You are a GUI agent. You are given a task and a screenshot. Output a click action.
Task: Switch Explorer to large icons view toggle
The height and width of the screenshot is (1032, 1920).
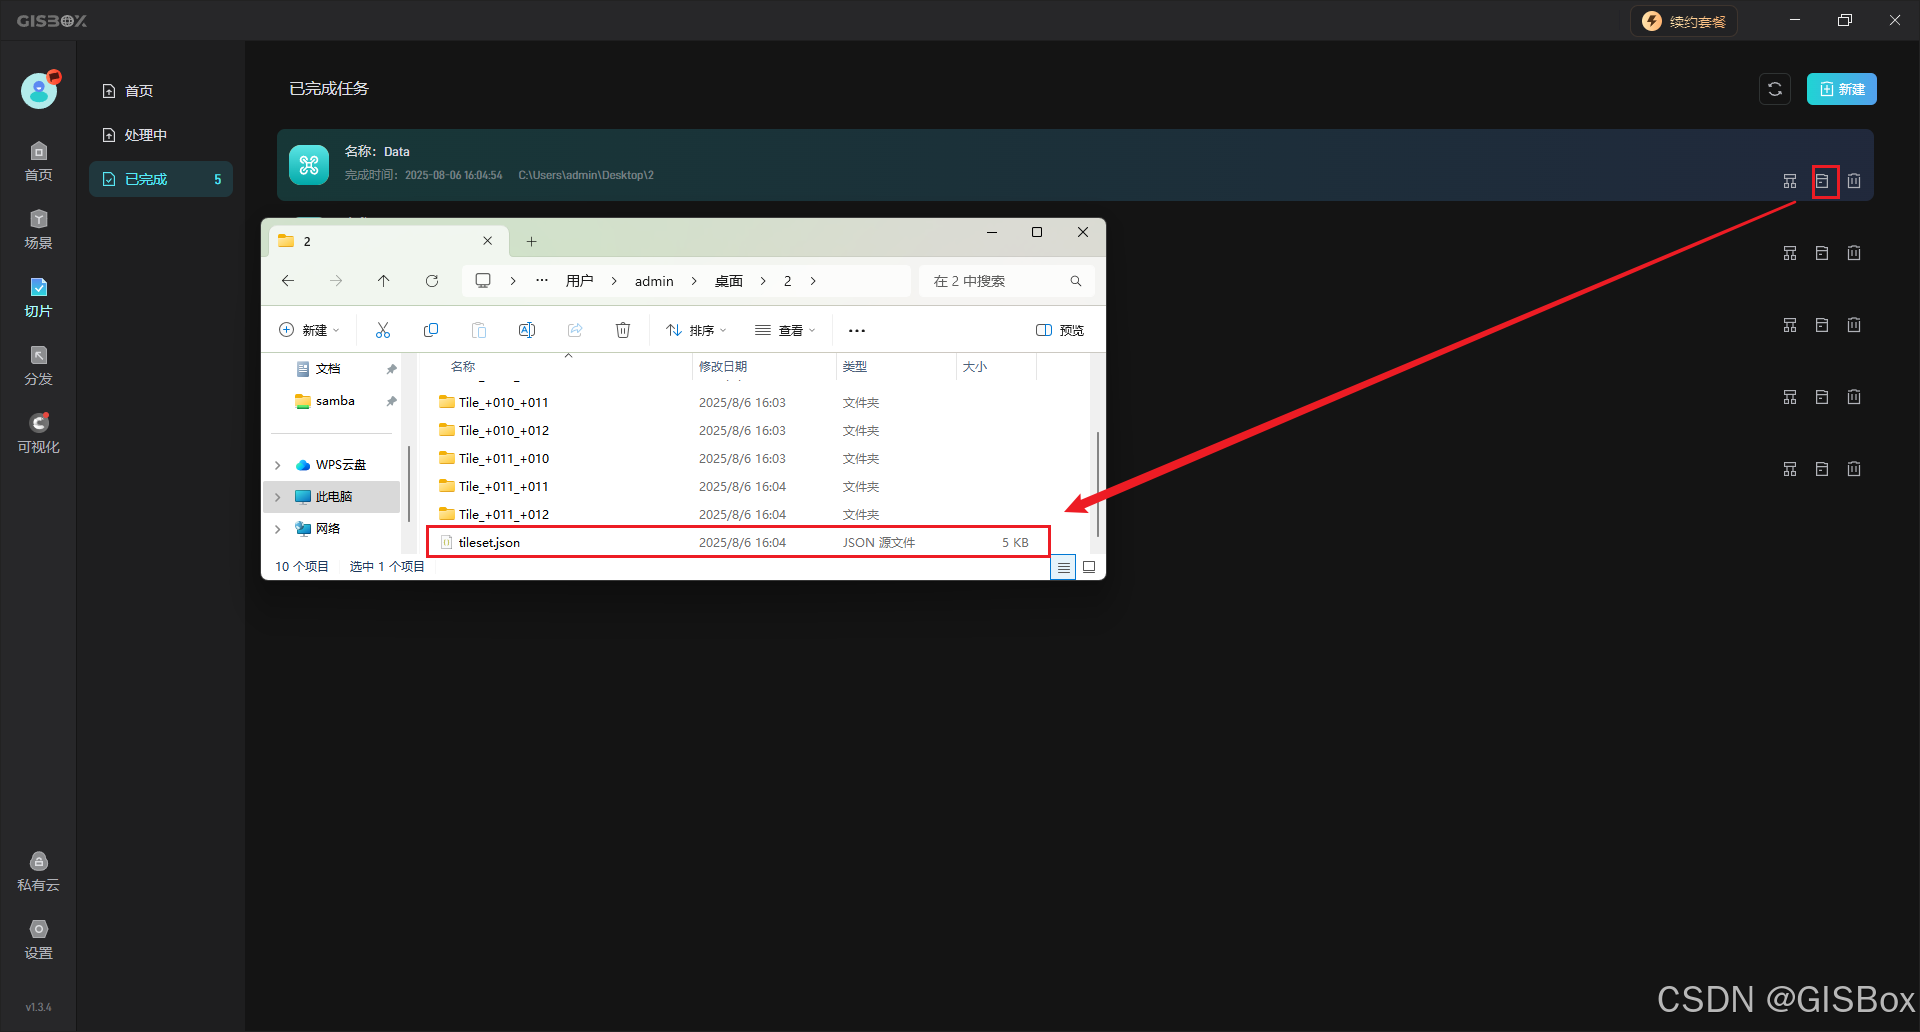pos(1089,567)
